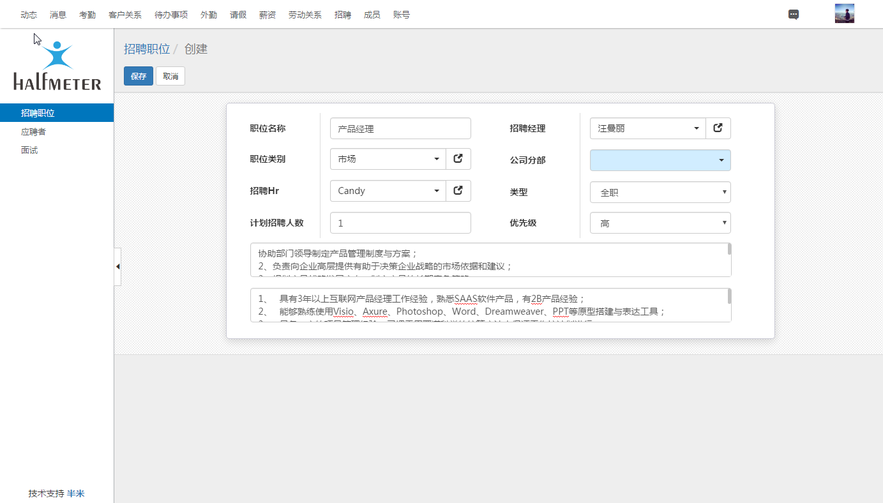Click the 取消 button
Image resolution: width=883 pixels, height=503 pixels.
click(171, 76)
